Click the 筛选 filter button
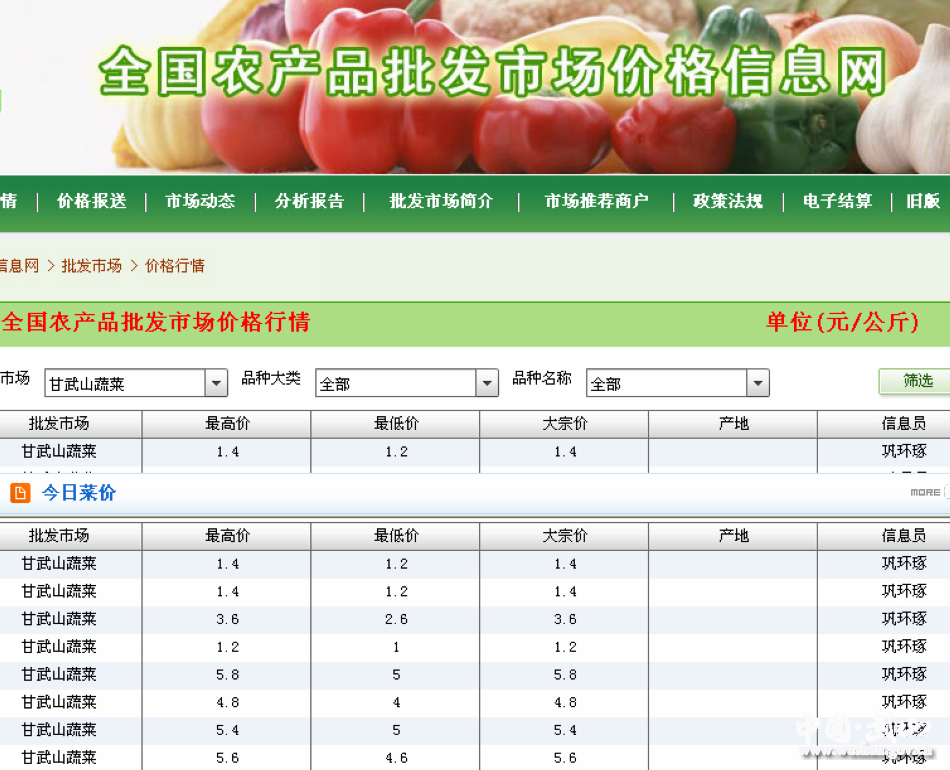The width and height of the screenshot is (950, 770). tap(916, 381)
